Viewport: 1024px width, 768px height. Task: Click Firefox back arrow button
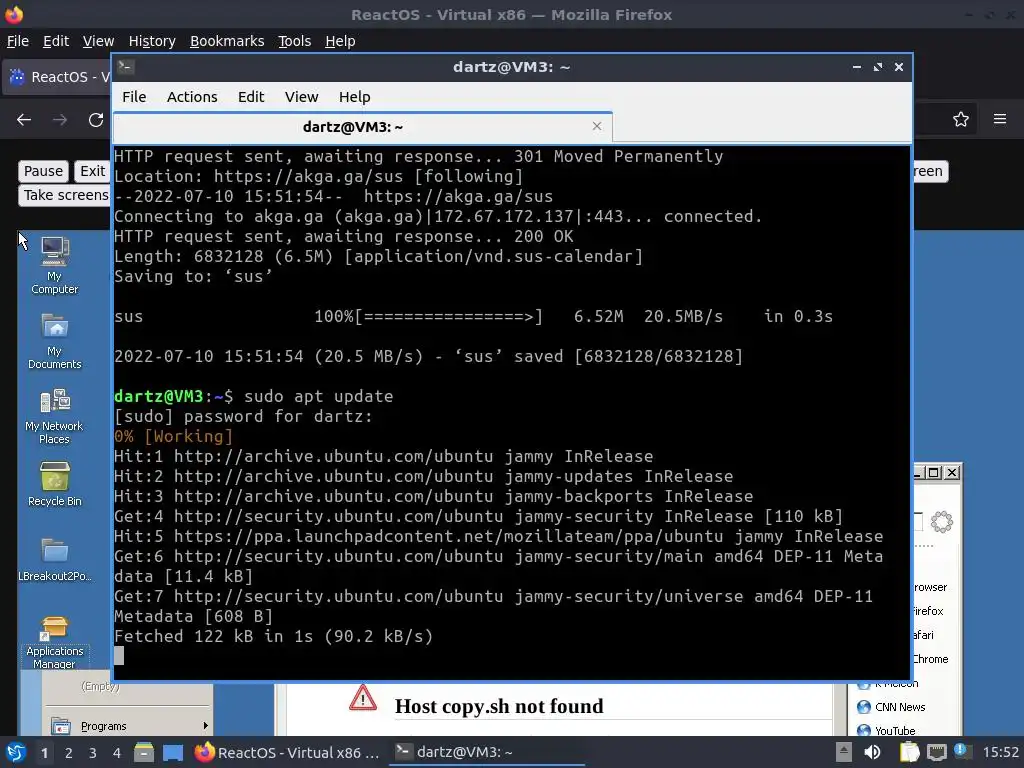(24, 120)
